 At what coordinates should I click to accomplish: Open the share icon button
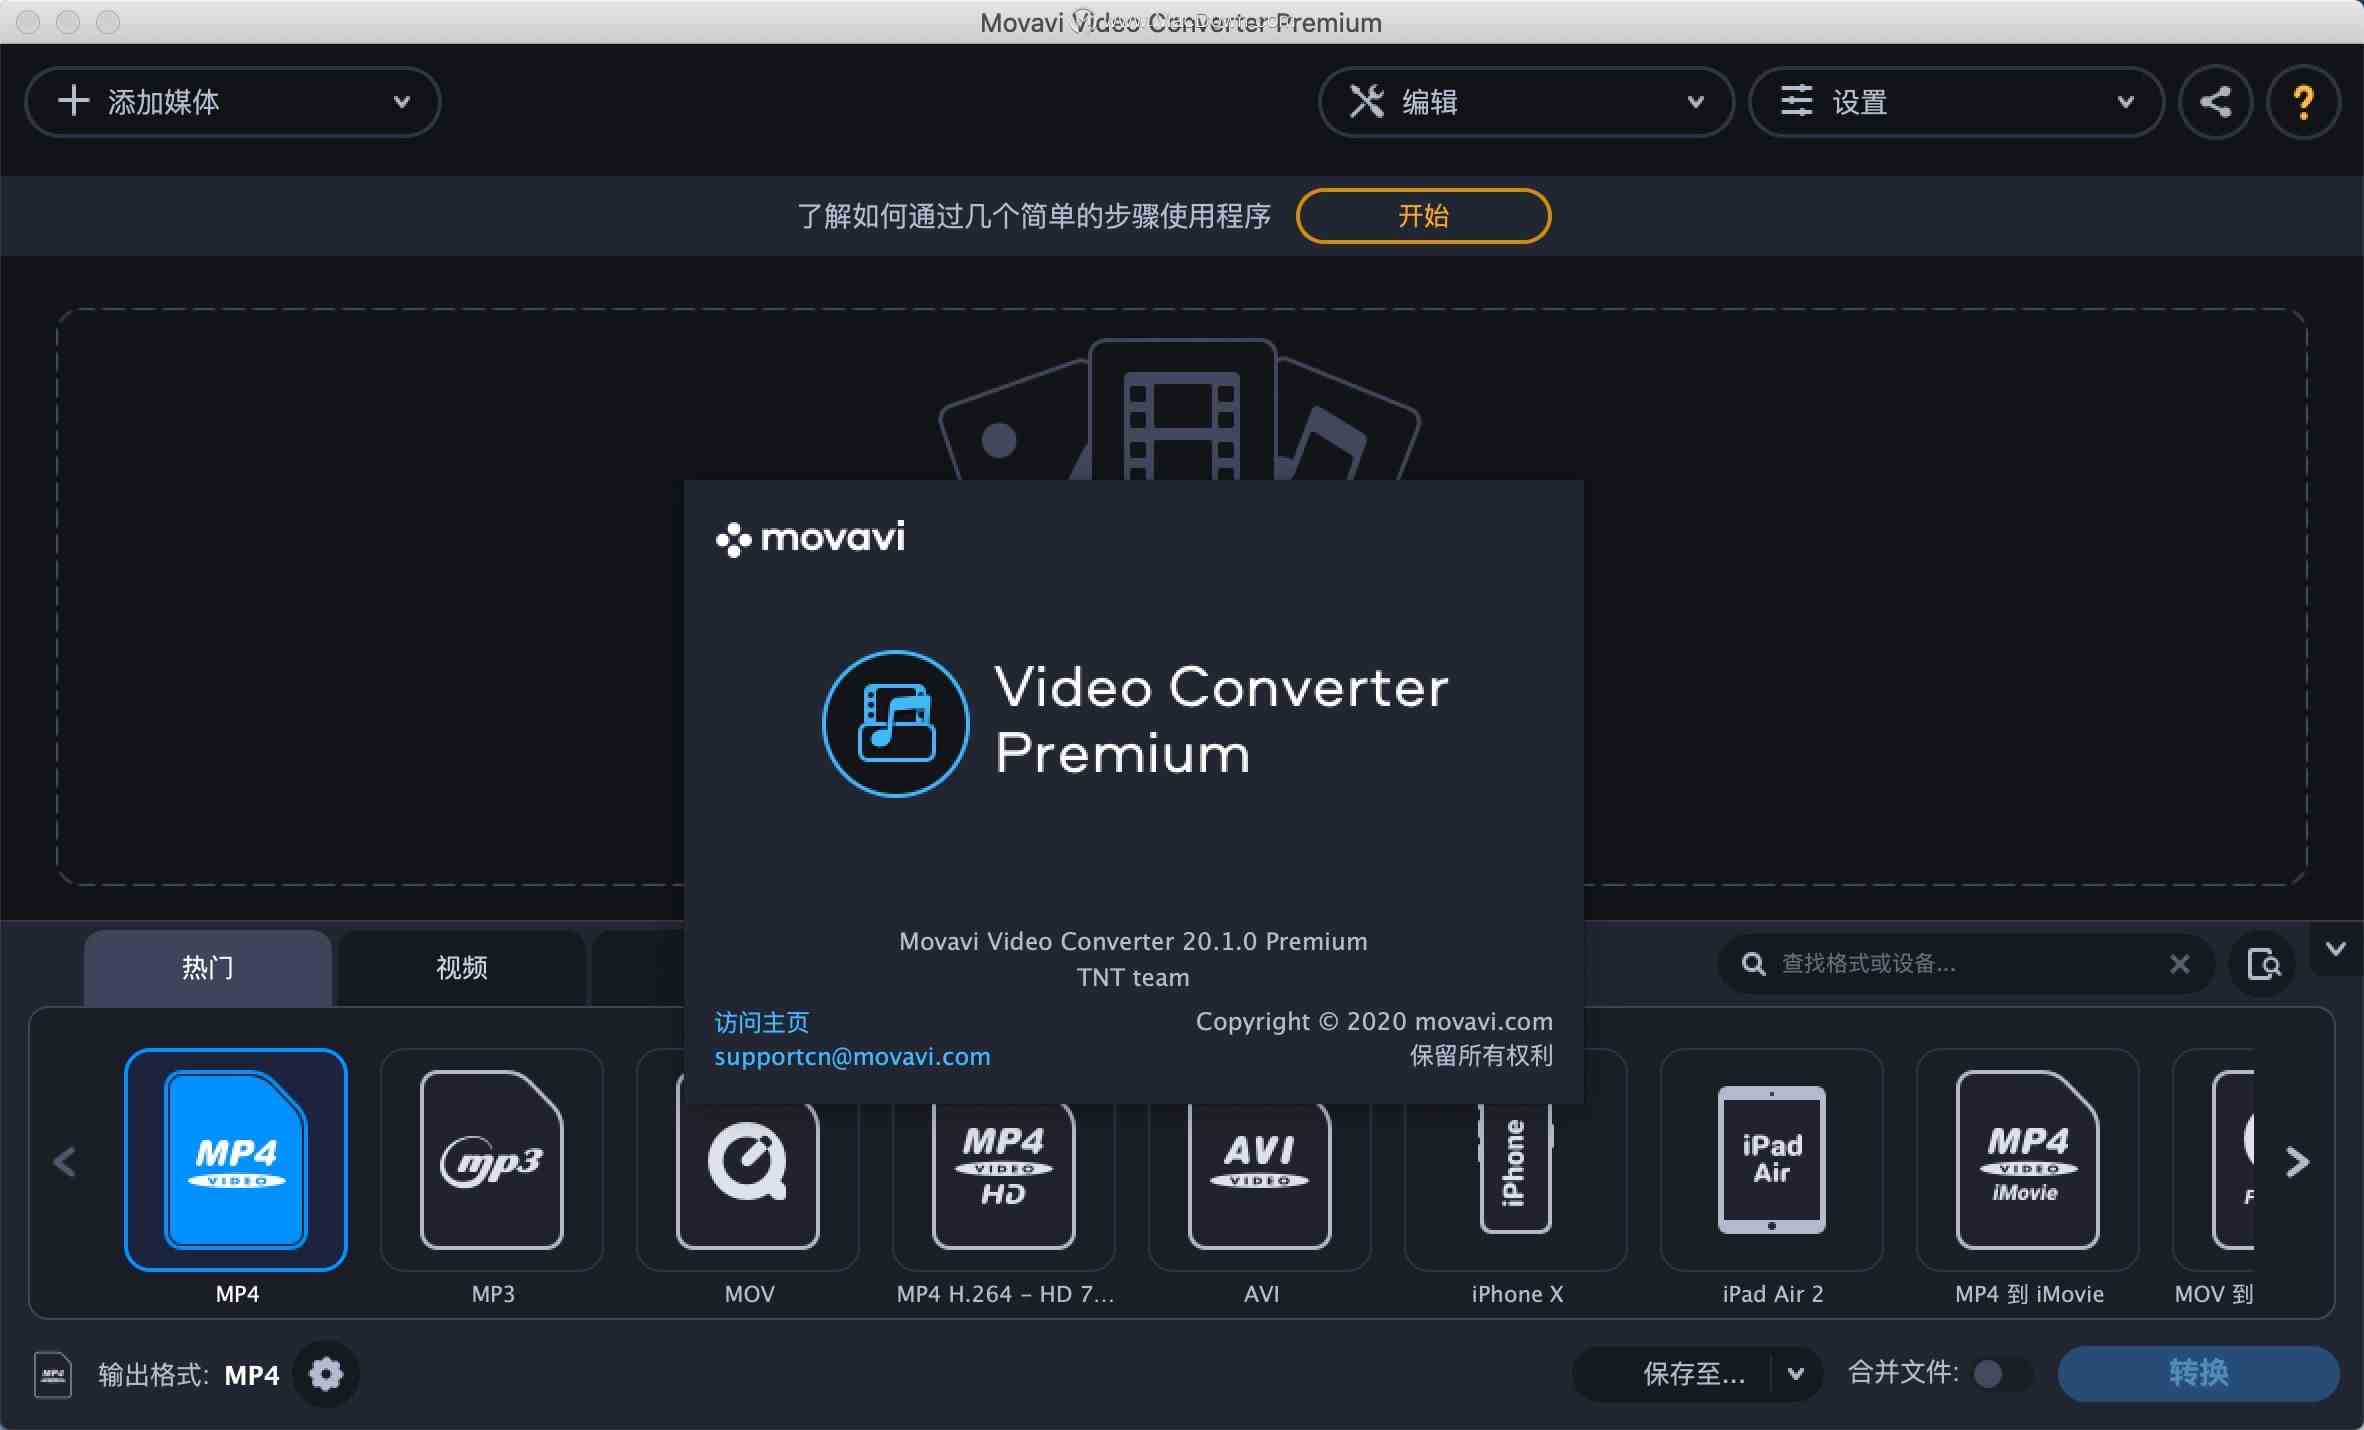(x=2215, y=102)
